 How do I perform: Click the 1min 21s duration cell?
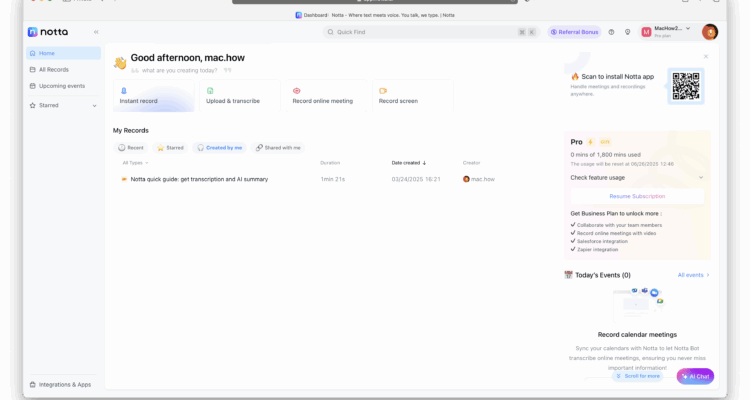pos(332,179)
